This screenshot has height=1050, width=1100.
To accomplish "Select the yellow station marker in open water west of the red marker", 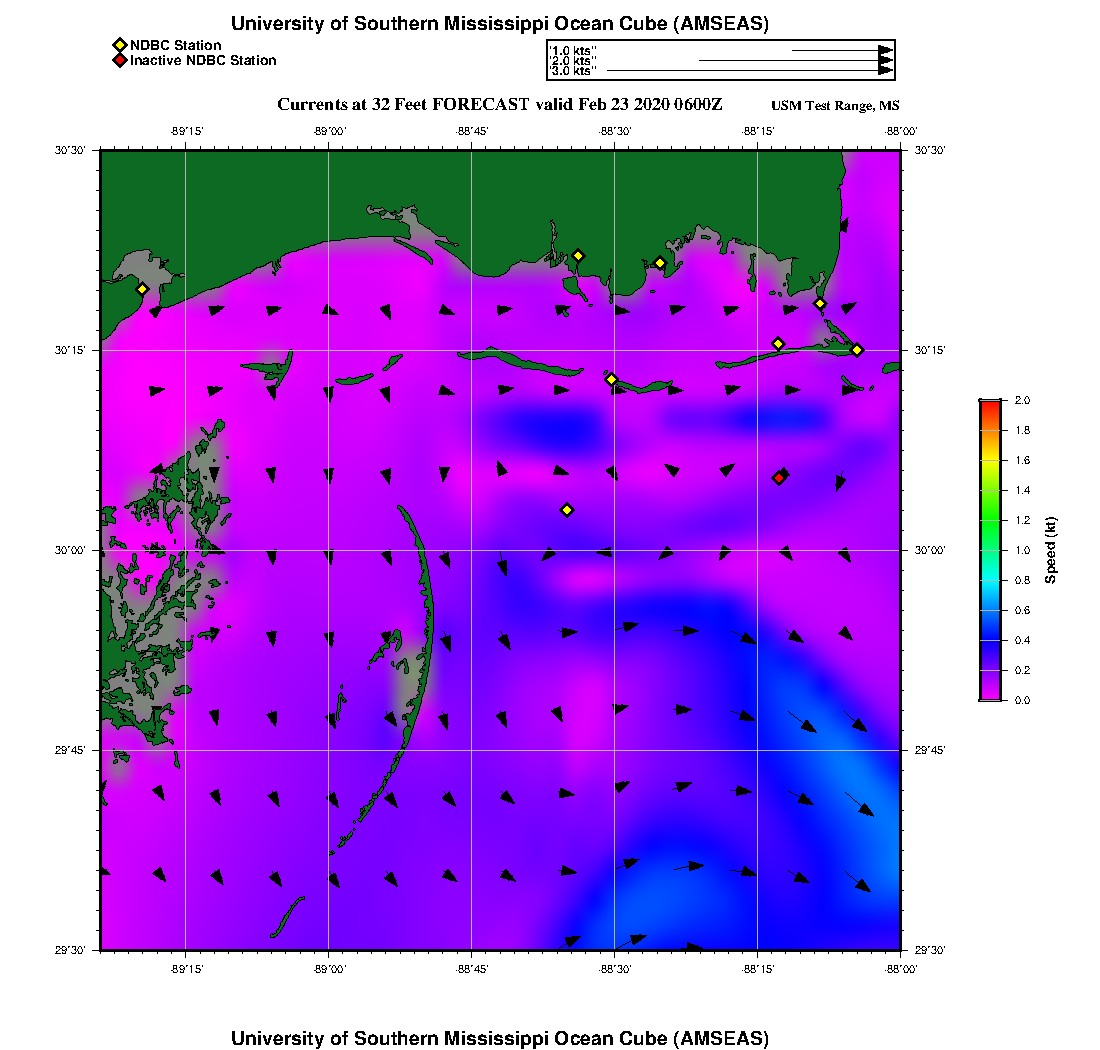I will pyautogui.click(x=567, y=510).
